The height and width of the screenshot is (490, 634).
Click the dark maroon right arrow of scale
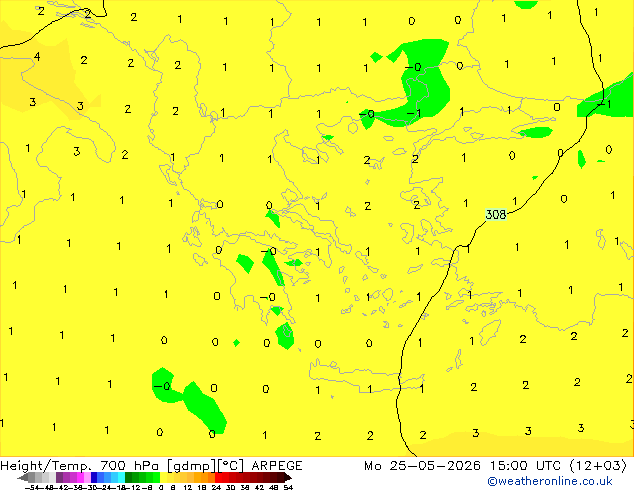[288, 477]
